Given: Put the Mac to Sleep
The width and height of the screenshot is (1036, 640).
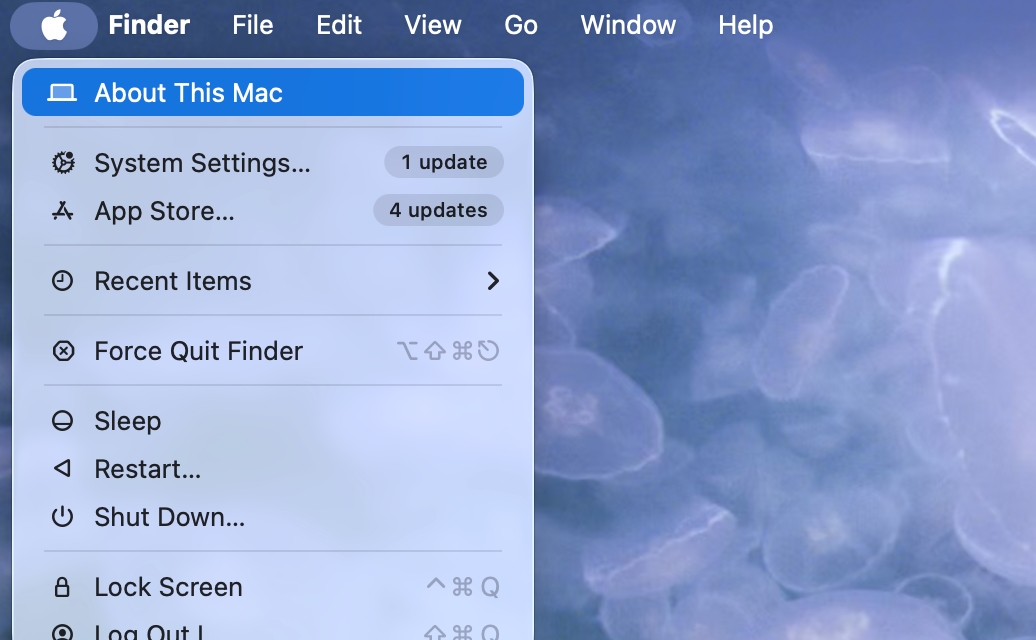Looking at the screenshot, I should [273, 421].
